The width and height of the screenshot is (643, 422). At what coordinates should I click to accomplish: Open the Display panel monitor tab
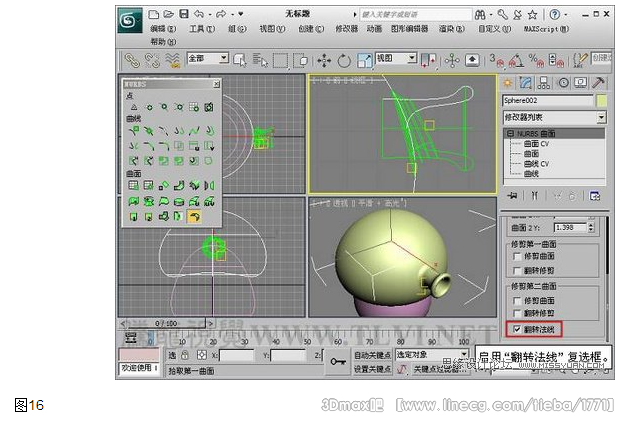pyautogui.click(x=580, y=83)
